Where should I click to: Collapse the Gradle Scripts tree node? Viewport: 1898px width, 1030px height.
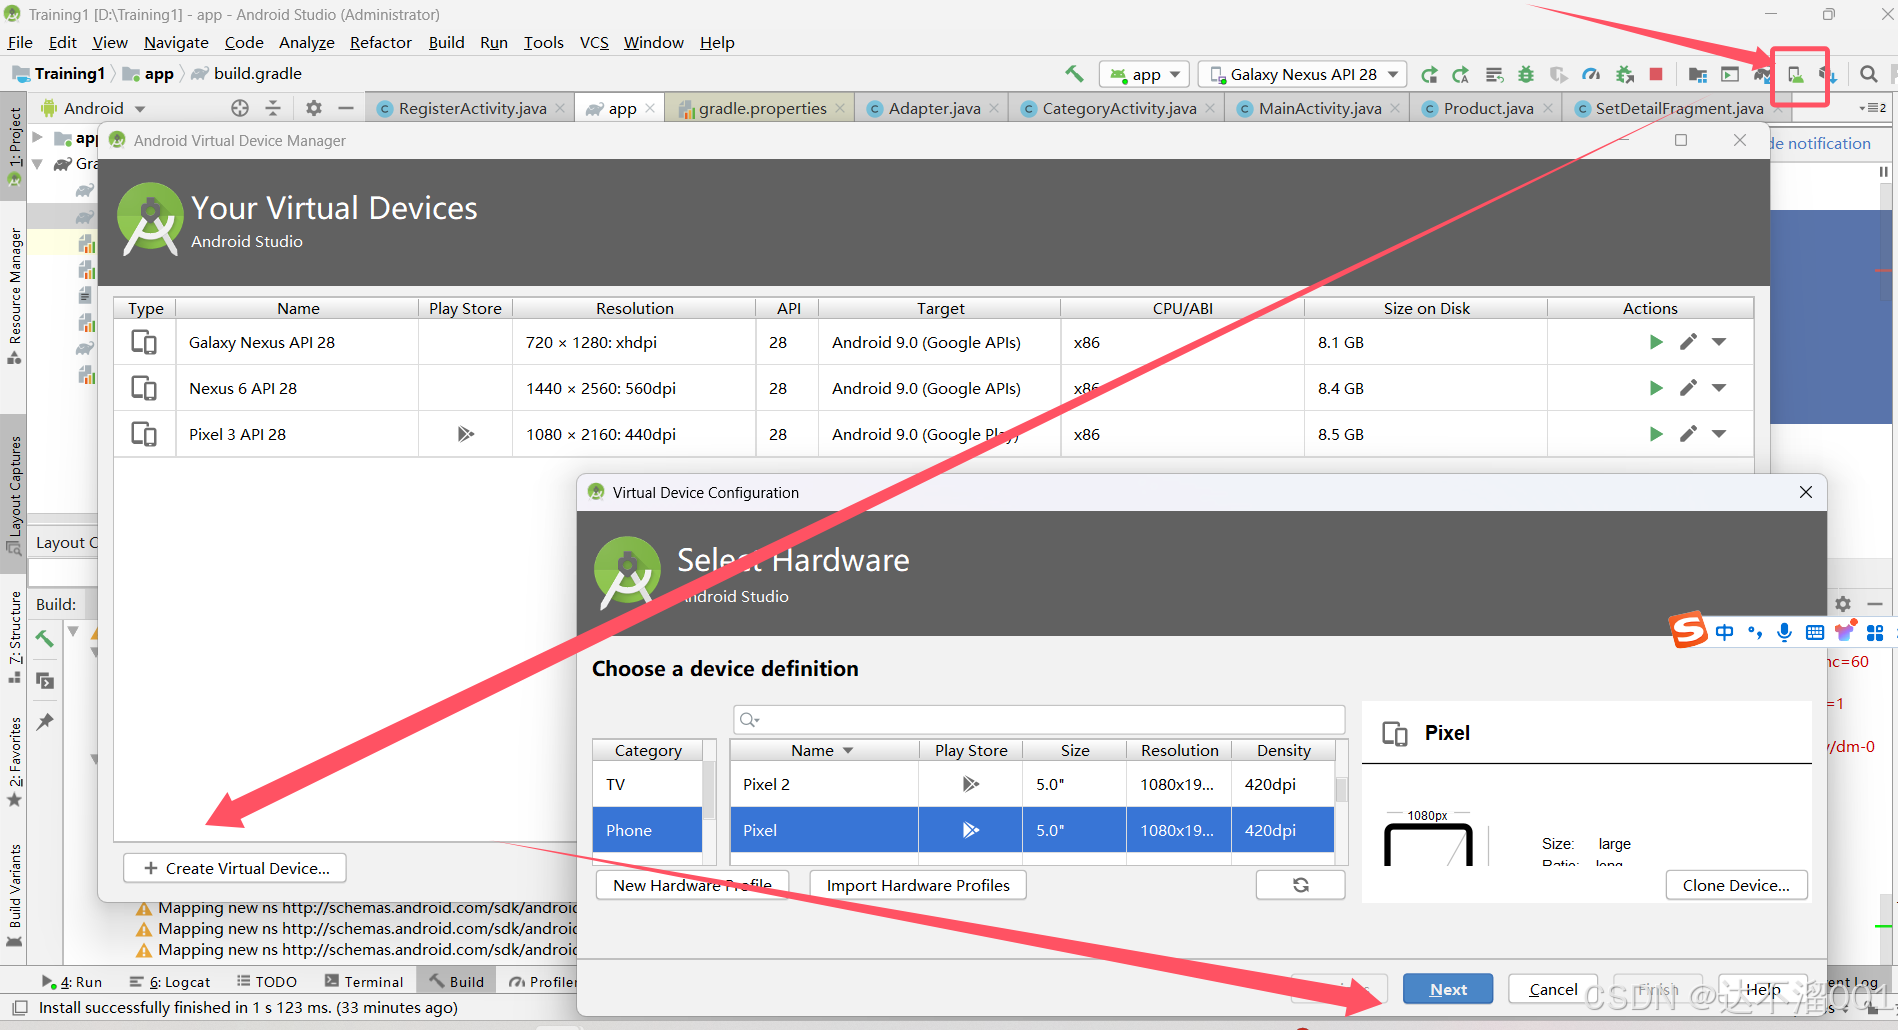pos(38,163)
